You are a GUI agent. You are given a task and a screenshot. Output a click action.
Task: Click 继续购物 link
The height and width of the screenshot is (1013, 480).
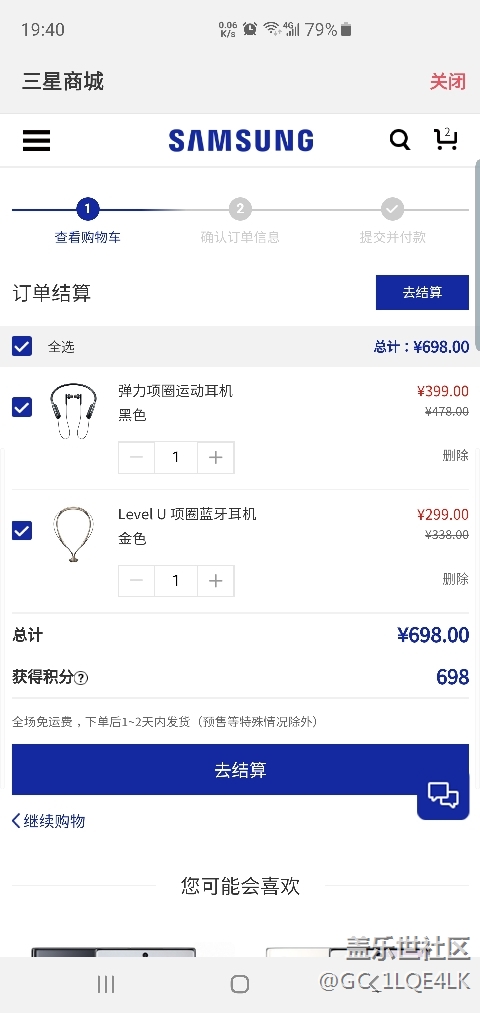(x=48, y=821)
